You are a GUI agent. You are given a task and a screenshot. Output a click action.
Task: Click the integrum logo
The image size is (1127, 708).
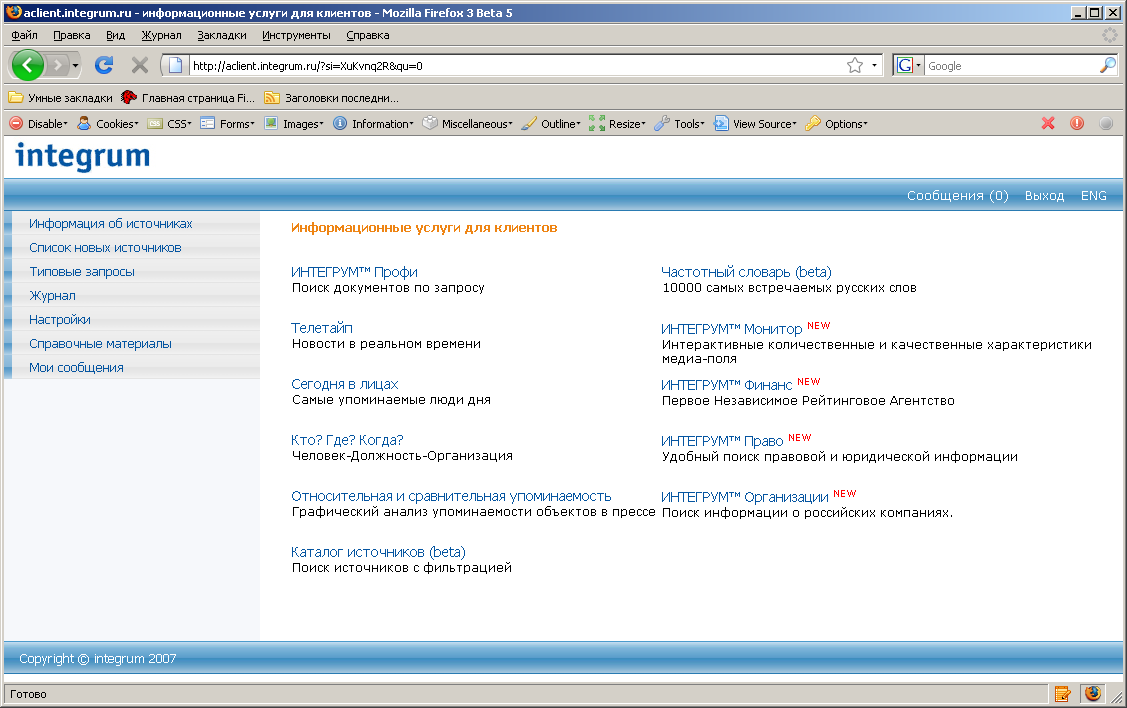(83, 156)
